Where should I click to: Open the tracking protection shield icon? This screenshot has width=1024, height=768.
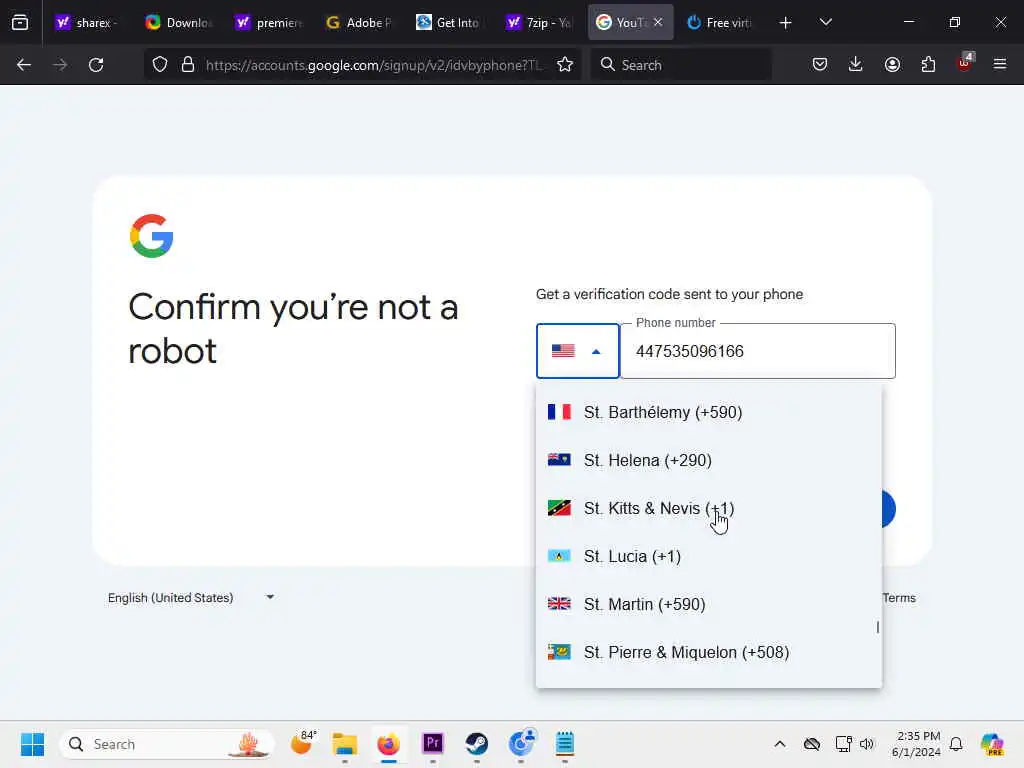(160, 65)
